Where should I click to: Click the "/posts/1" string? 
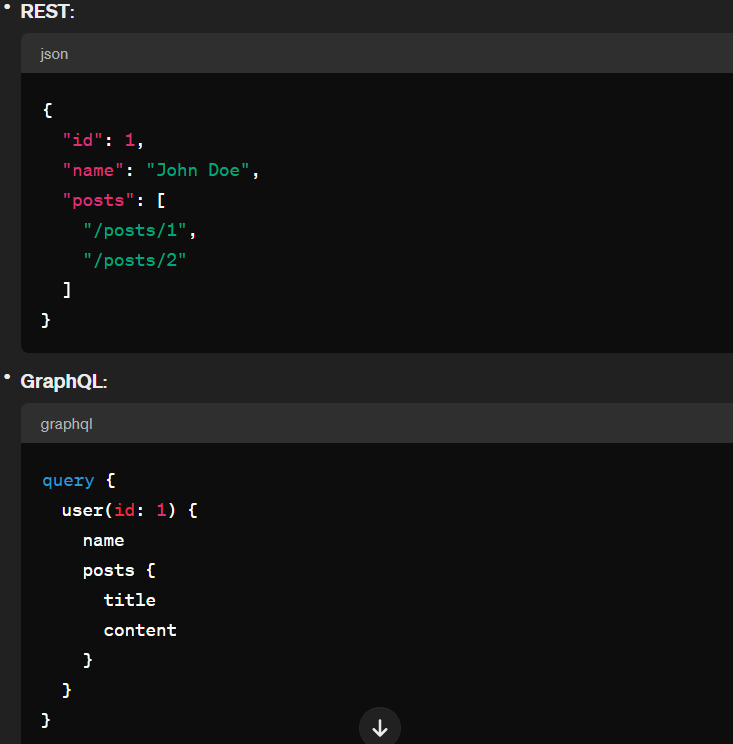click(x=135, y=231)
